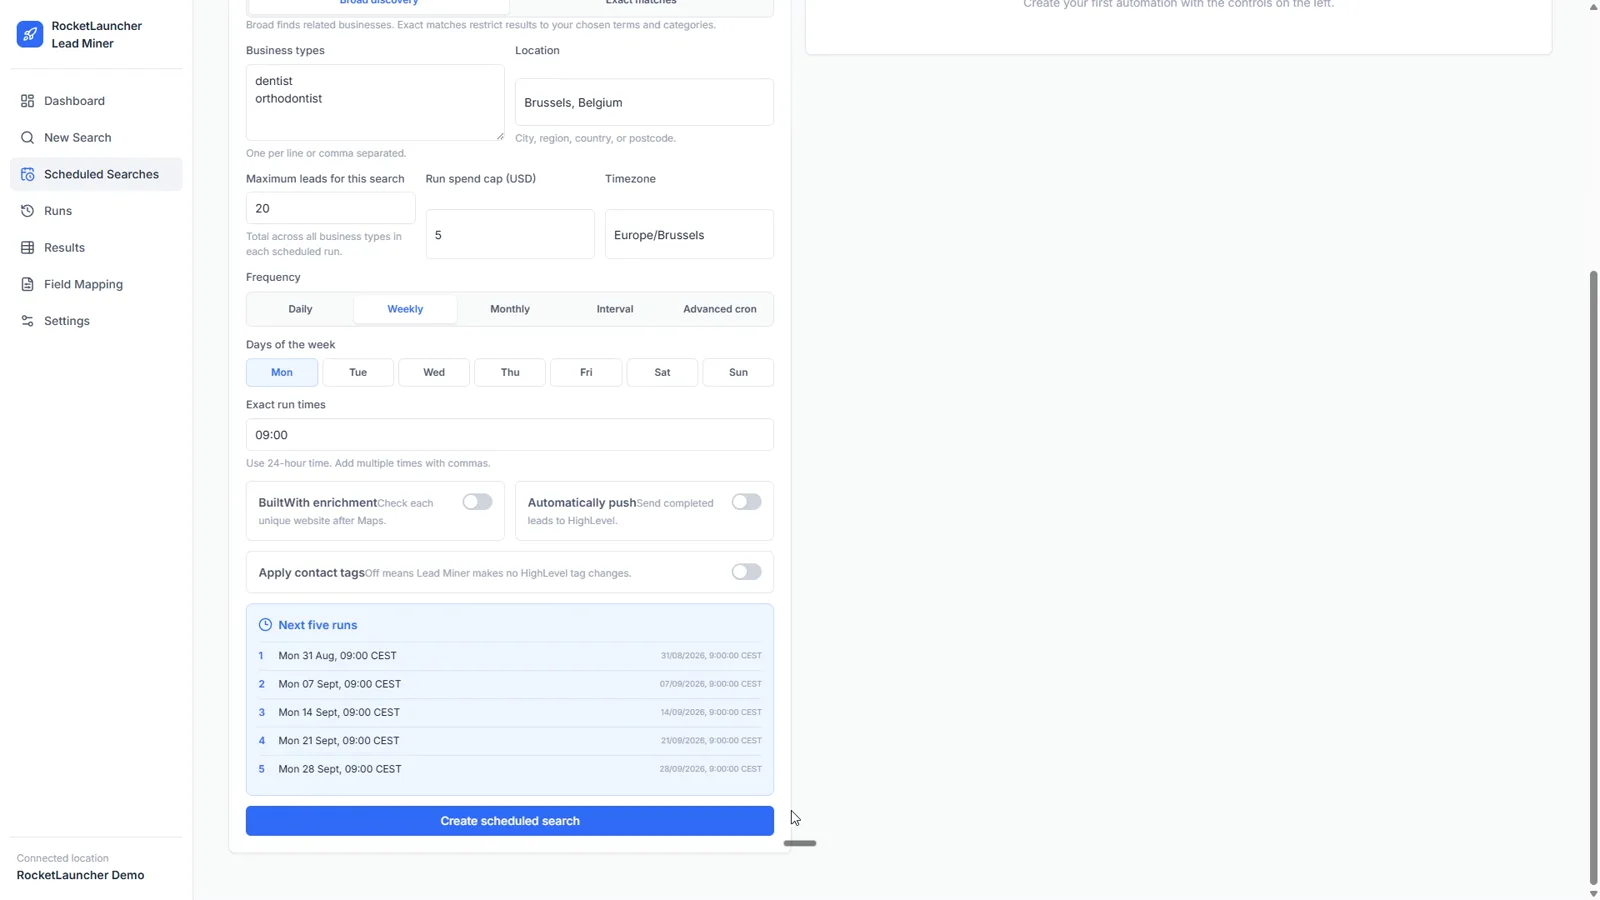Select Fri as a run day
Viewport: 1600px width, 900px height.
pos(586,372)
